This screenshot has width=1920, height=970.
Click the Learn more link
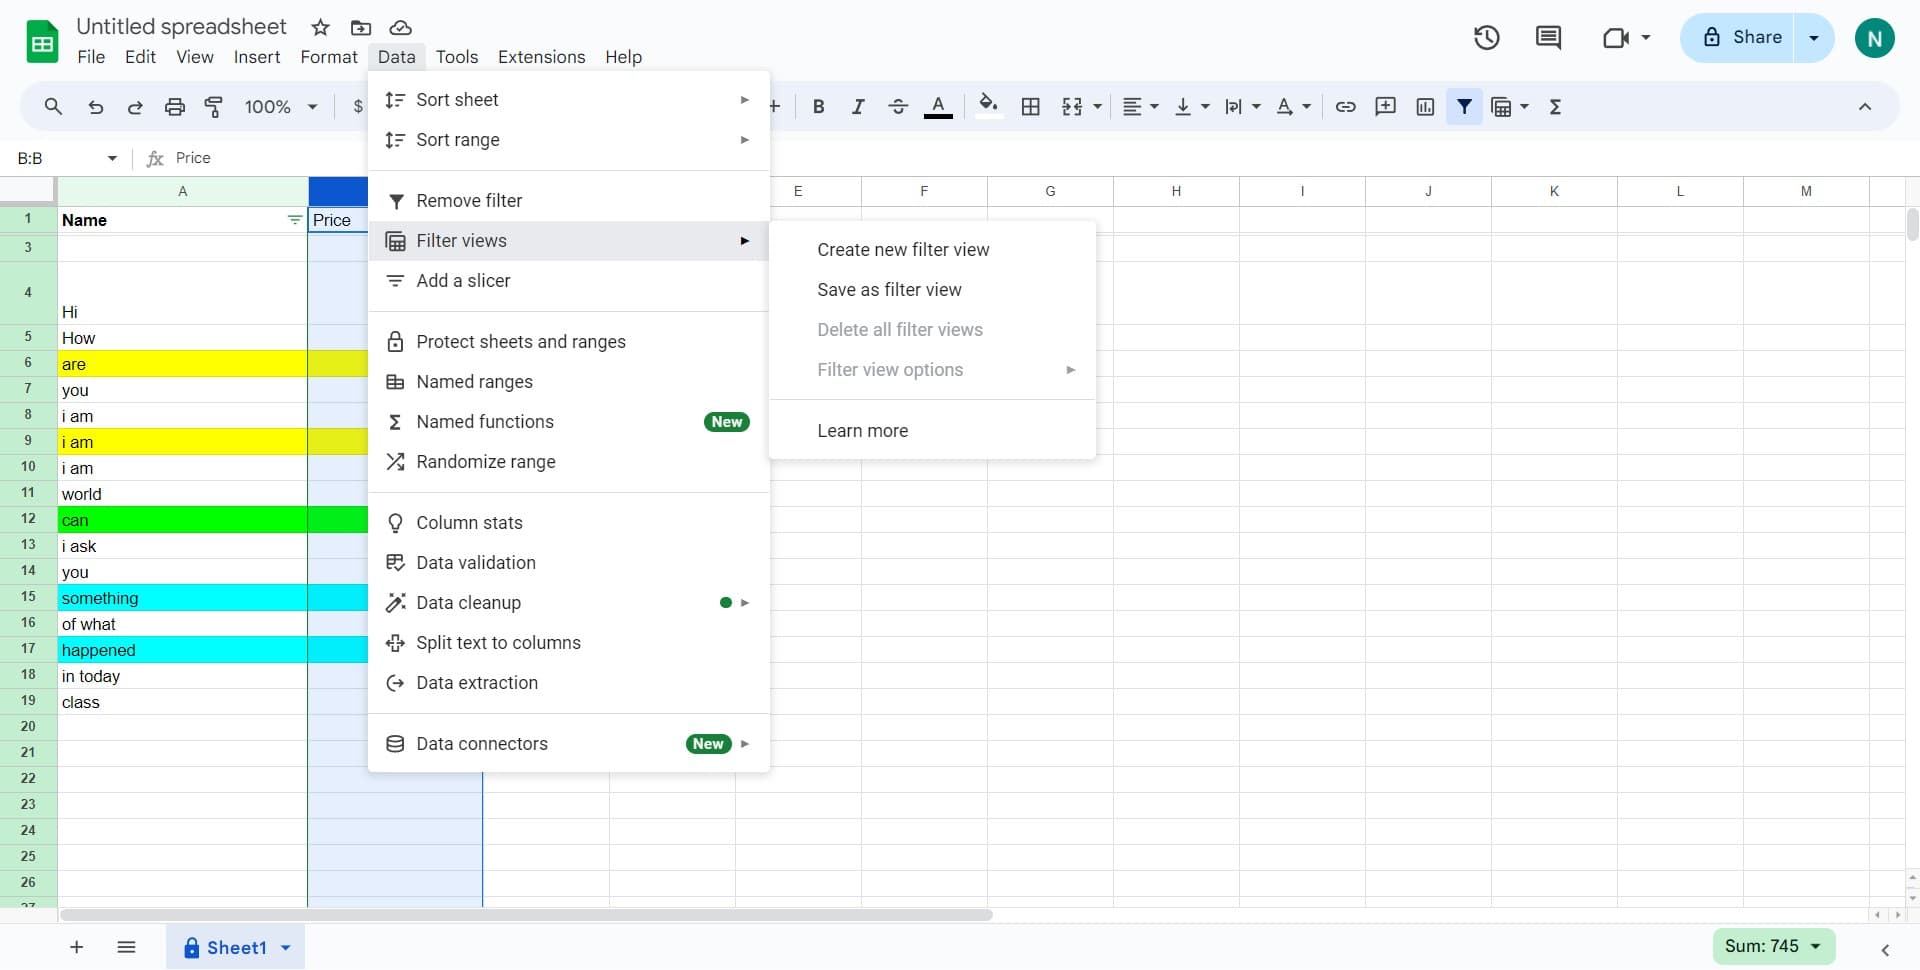(x=862, y=430)
